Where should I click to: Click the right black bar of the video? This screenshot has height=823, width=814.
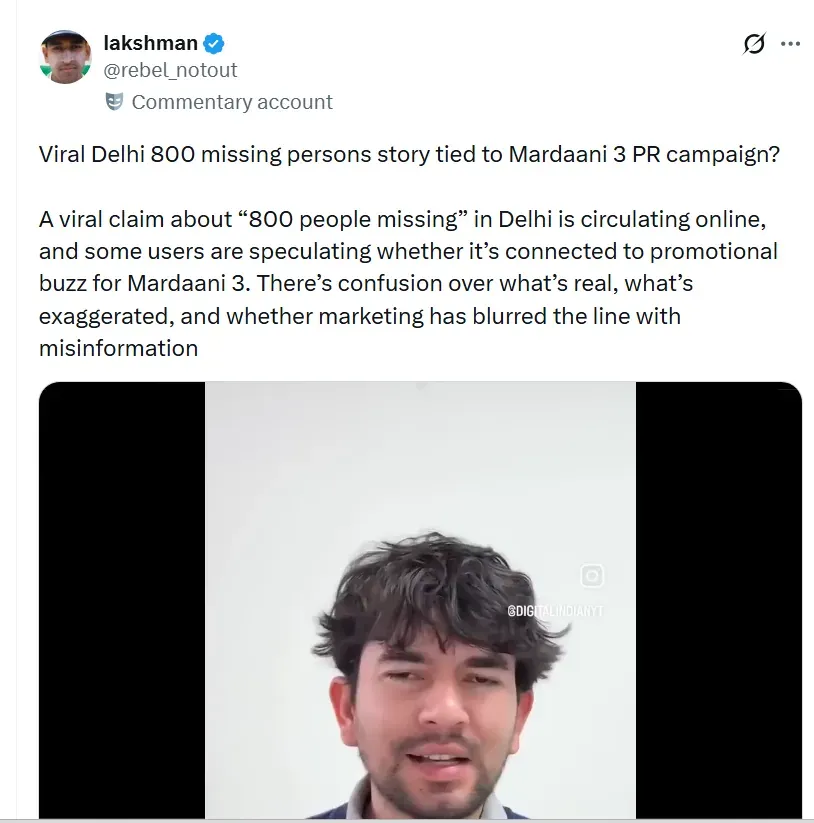click(718, 600)
